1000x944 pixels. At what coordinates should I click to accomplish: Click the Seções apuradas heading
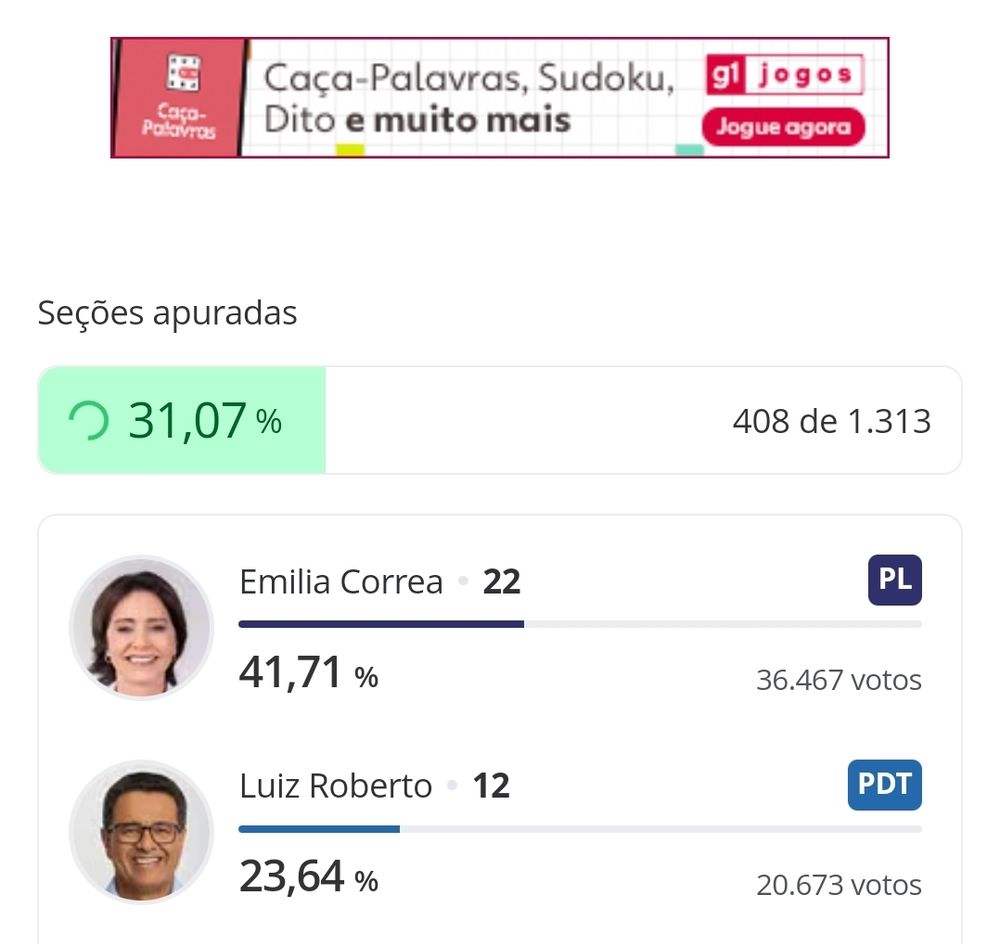(167, 313)
